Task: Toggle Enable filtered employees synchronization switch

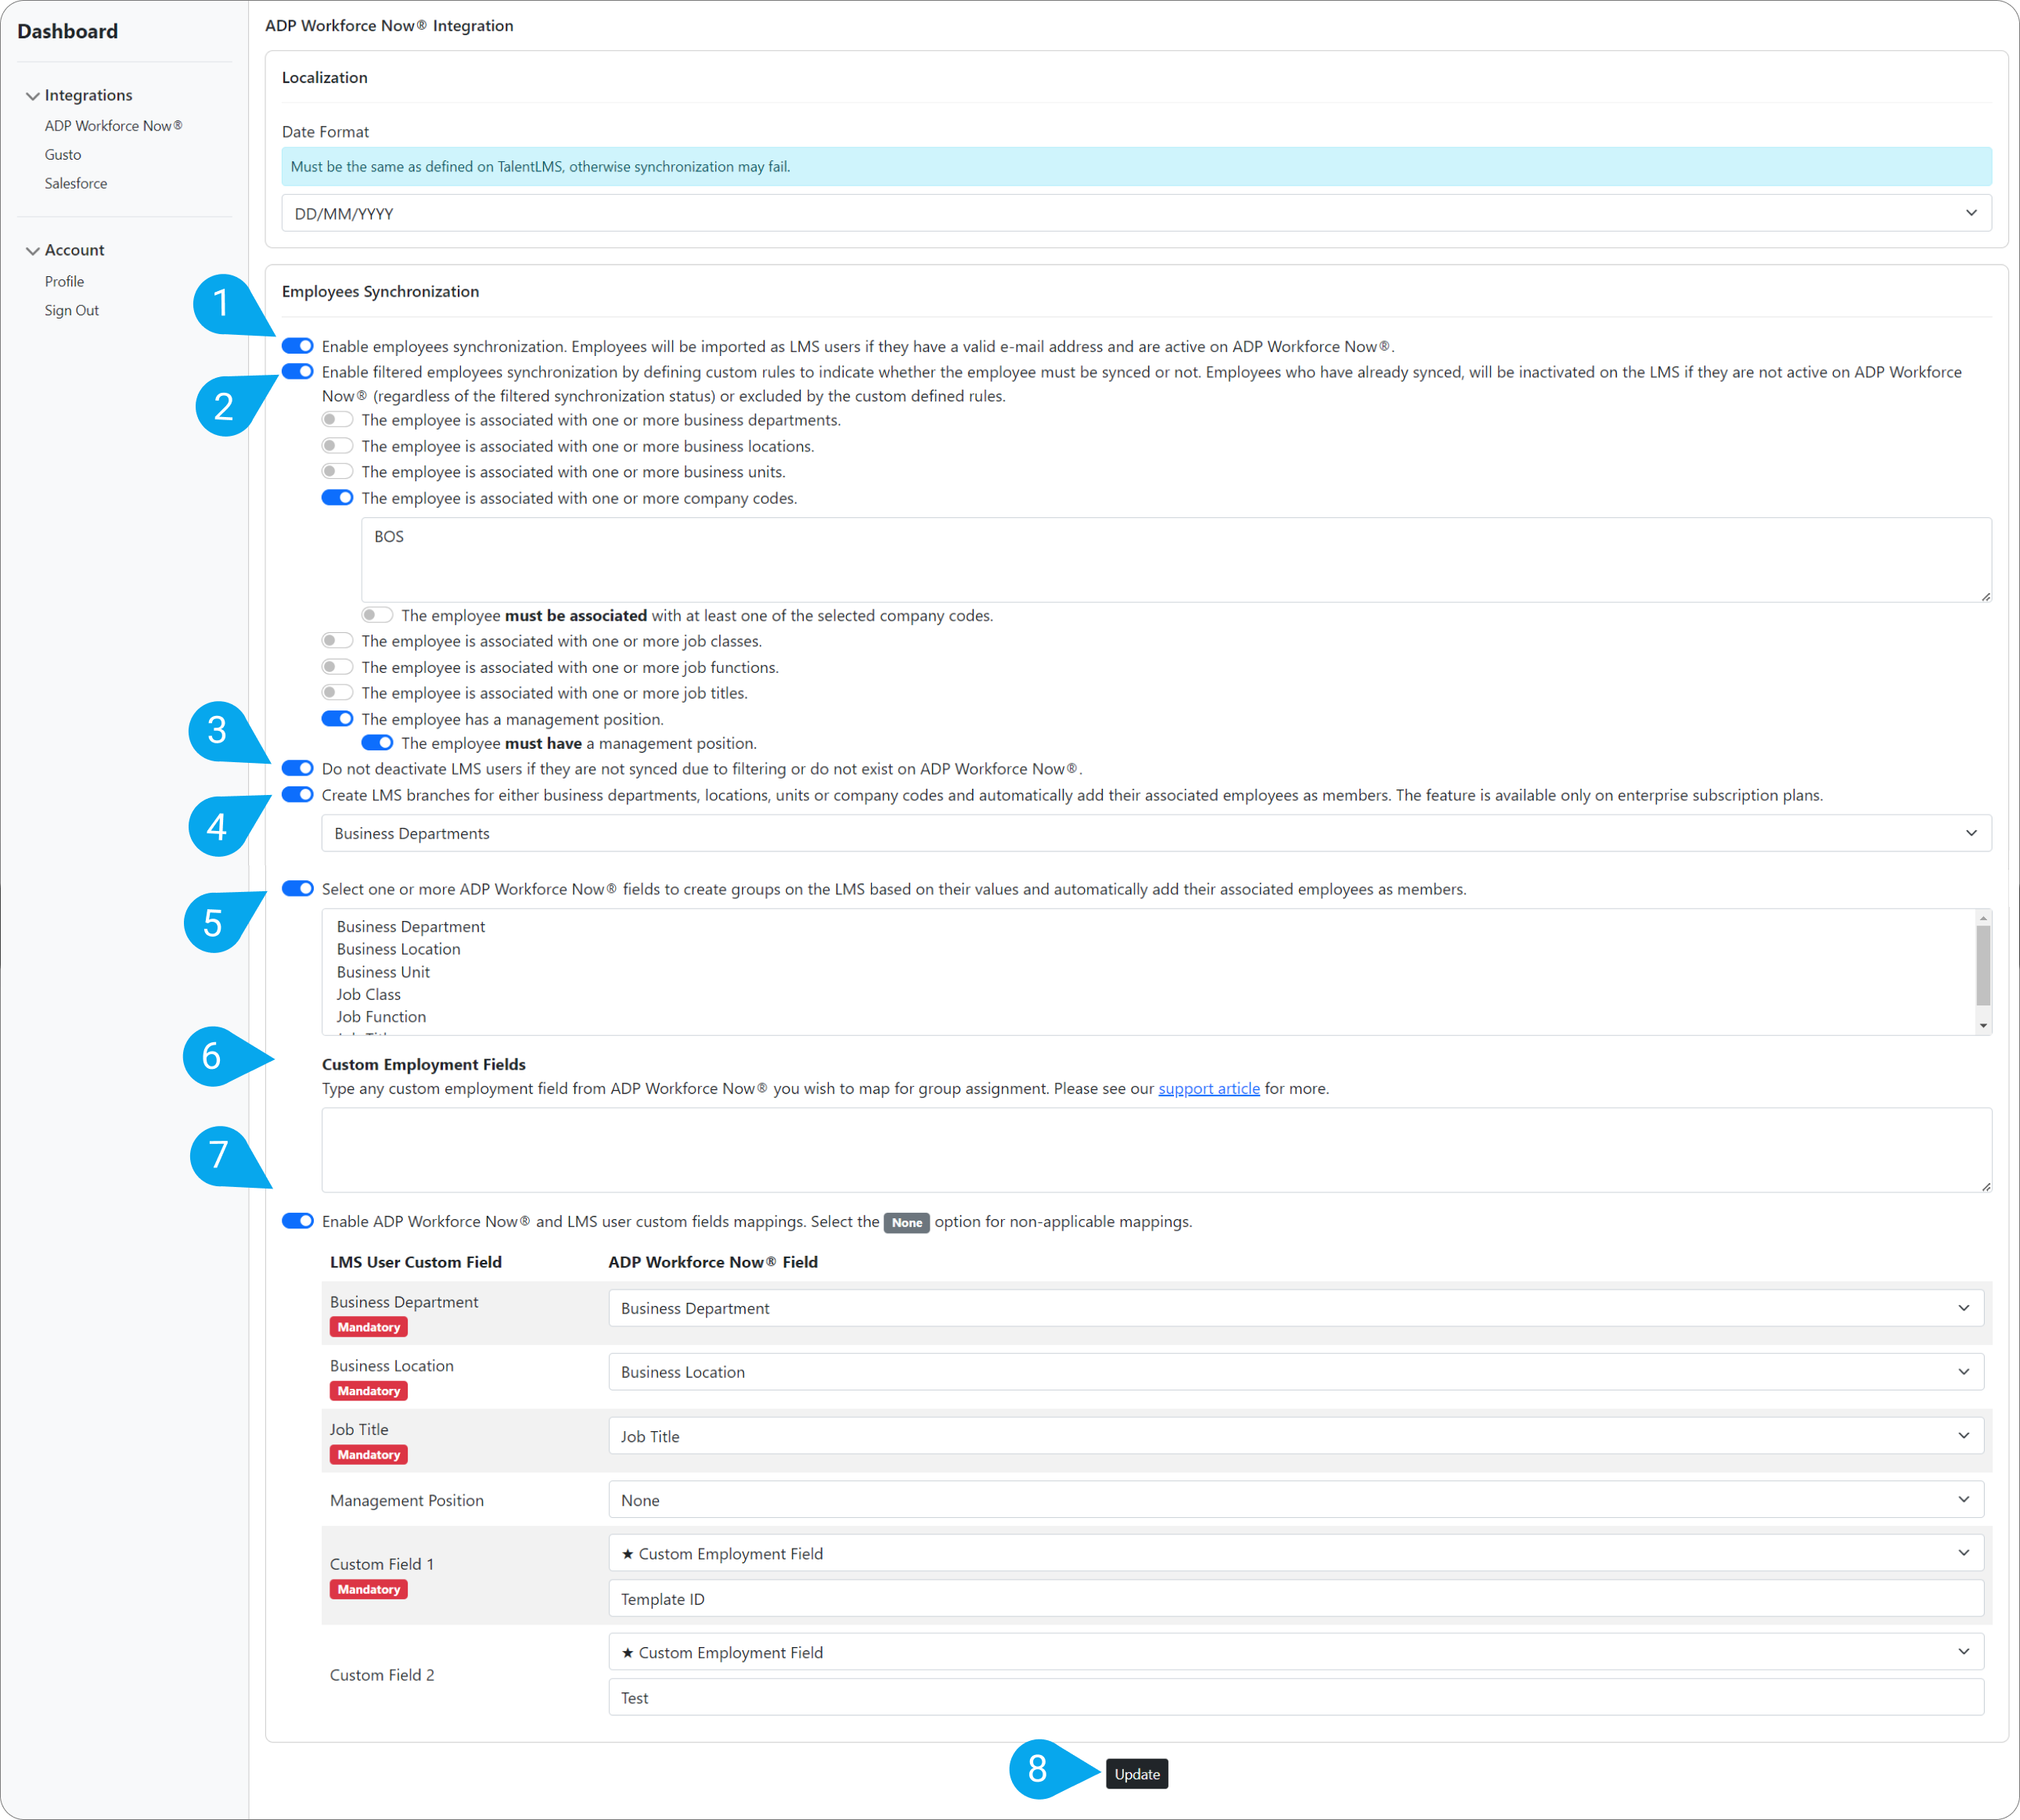Action: tap(297, 372)
